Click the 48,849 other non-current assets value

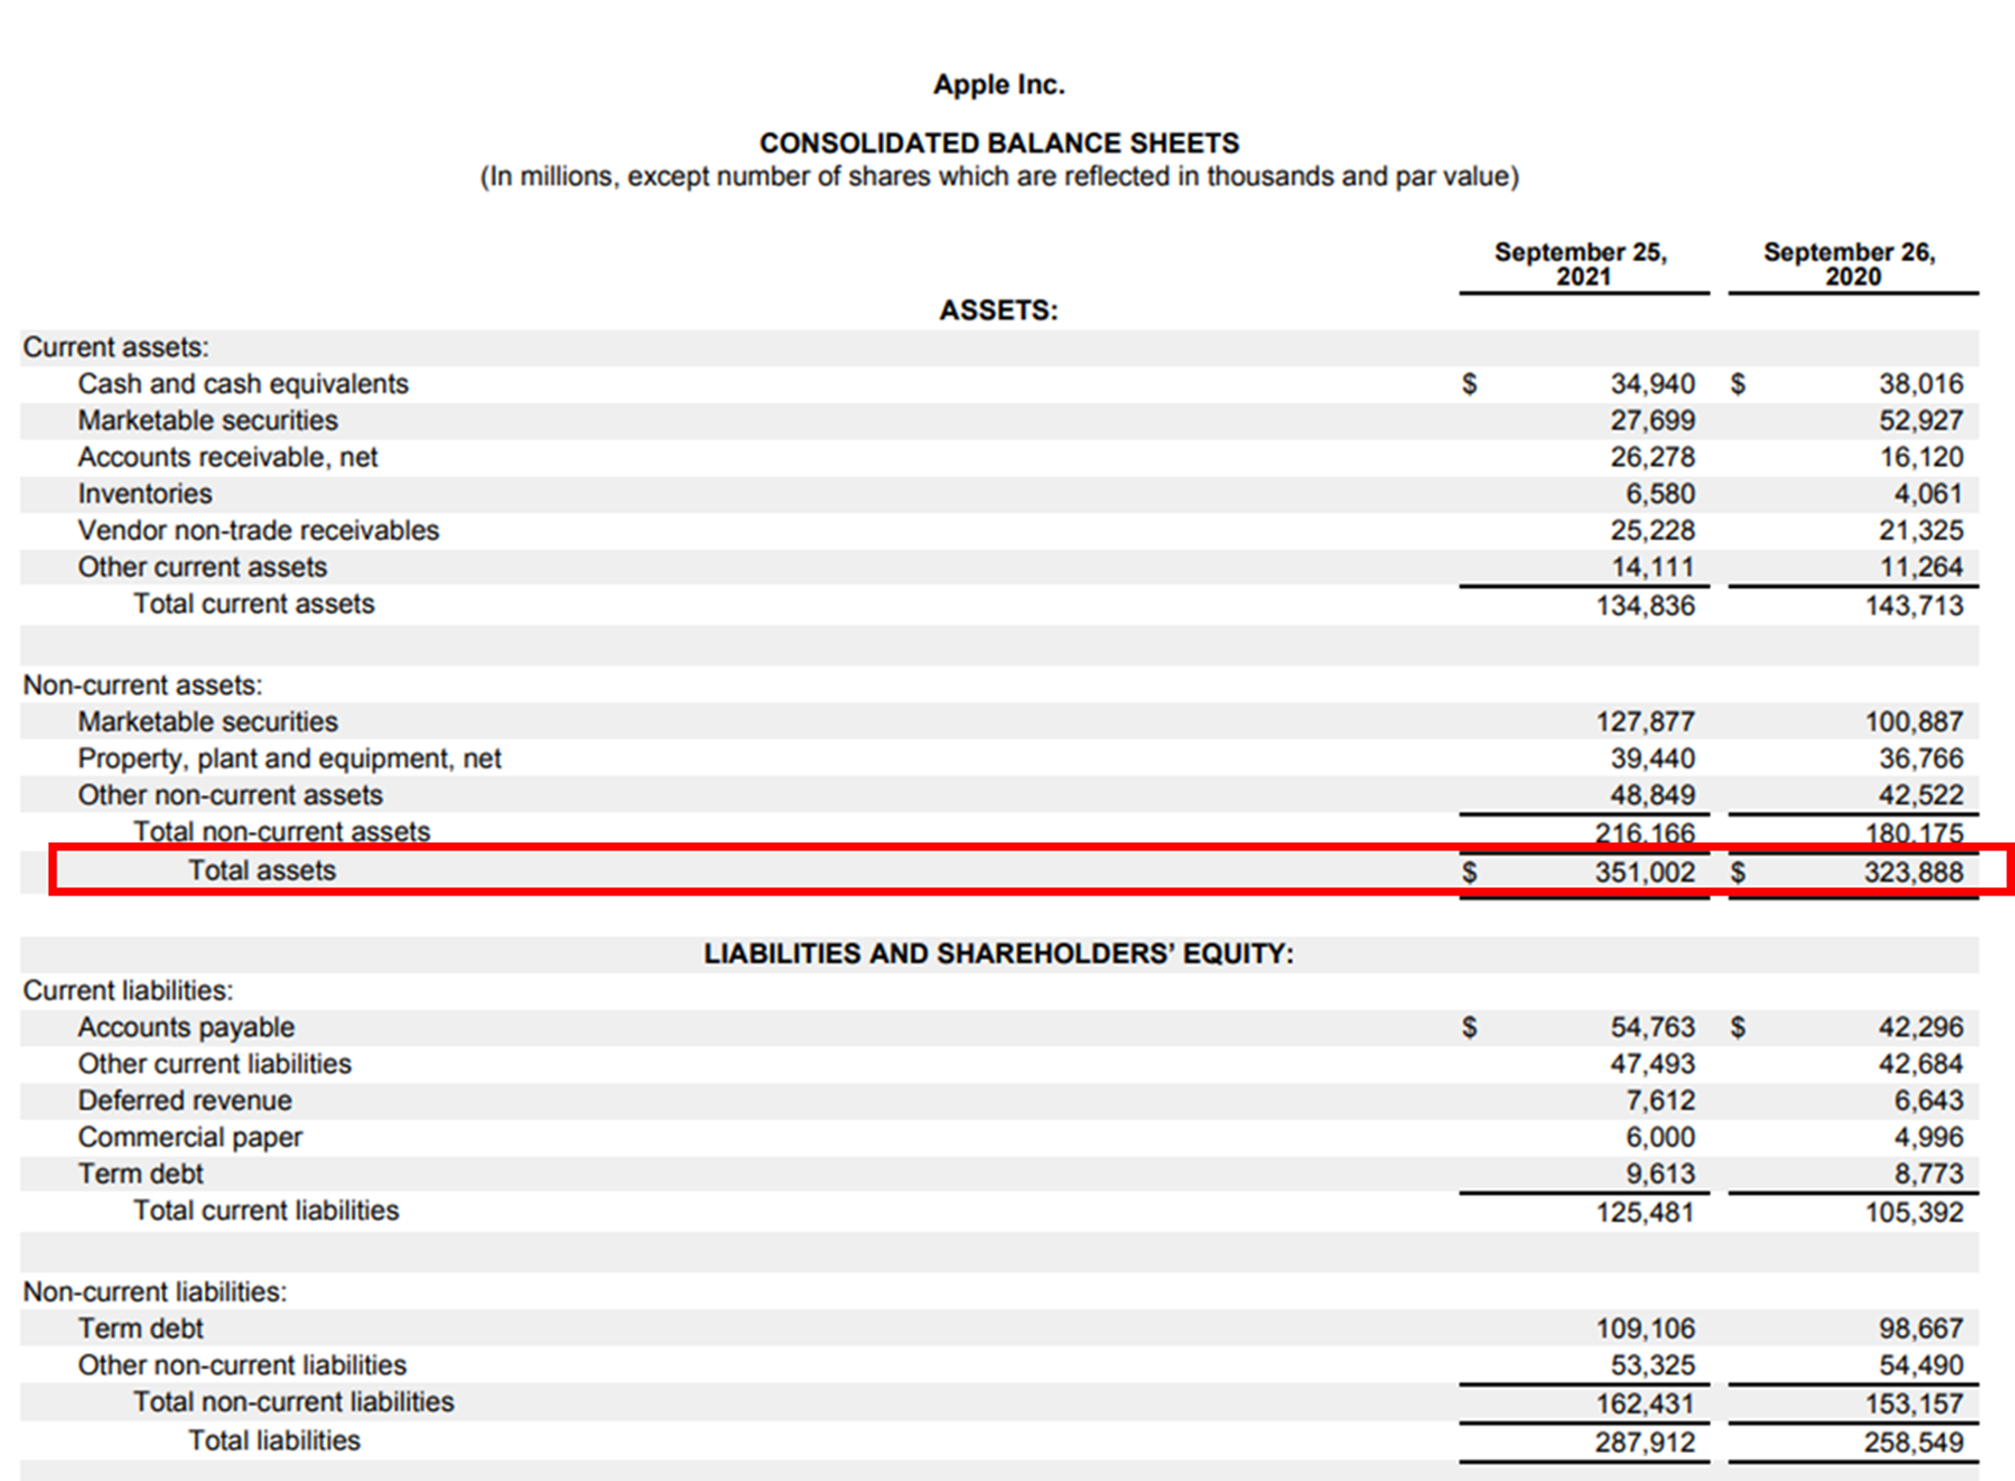pyautogui.click(x=1652, y=795)
